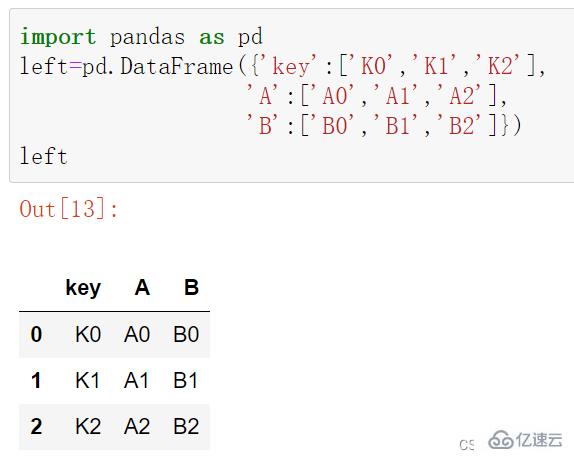Select the 'B' column header
Viewport: 574px width, 461px height.
(x=191, y=287)
